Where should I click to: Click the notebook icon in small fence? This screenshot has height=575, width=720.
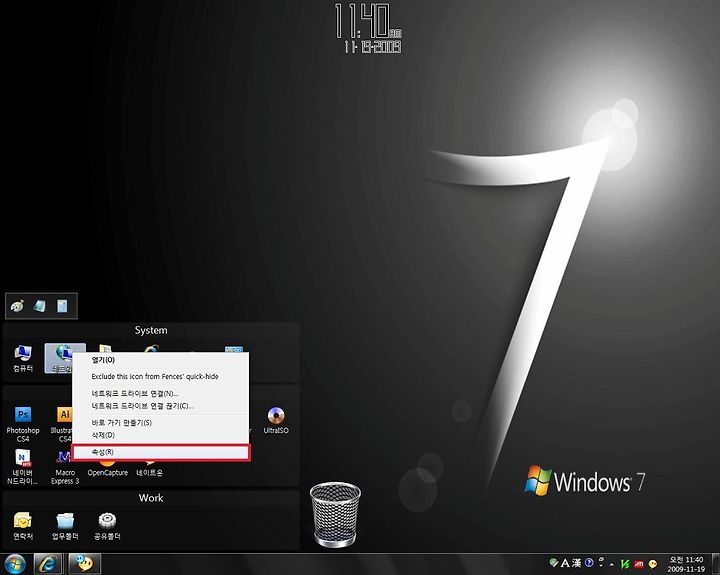40,306
